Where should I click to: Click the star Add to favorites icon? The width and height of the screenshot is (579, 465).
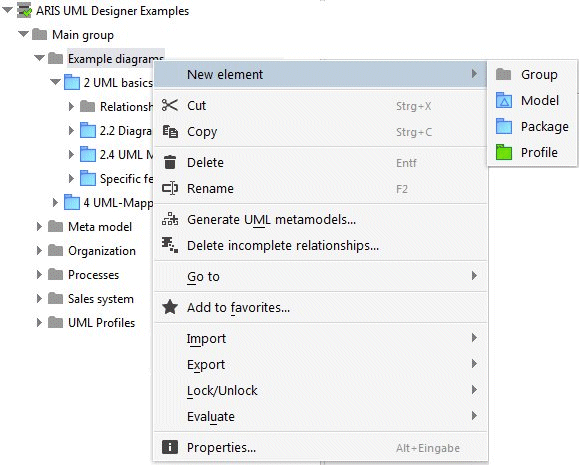(170, 307)
